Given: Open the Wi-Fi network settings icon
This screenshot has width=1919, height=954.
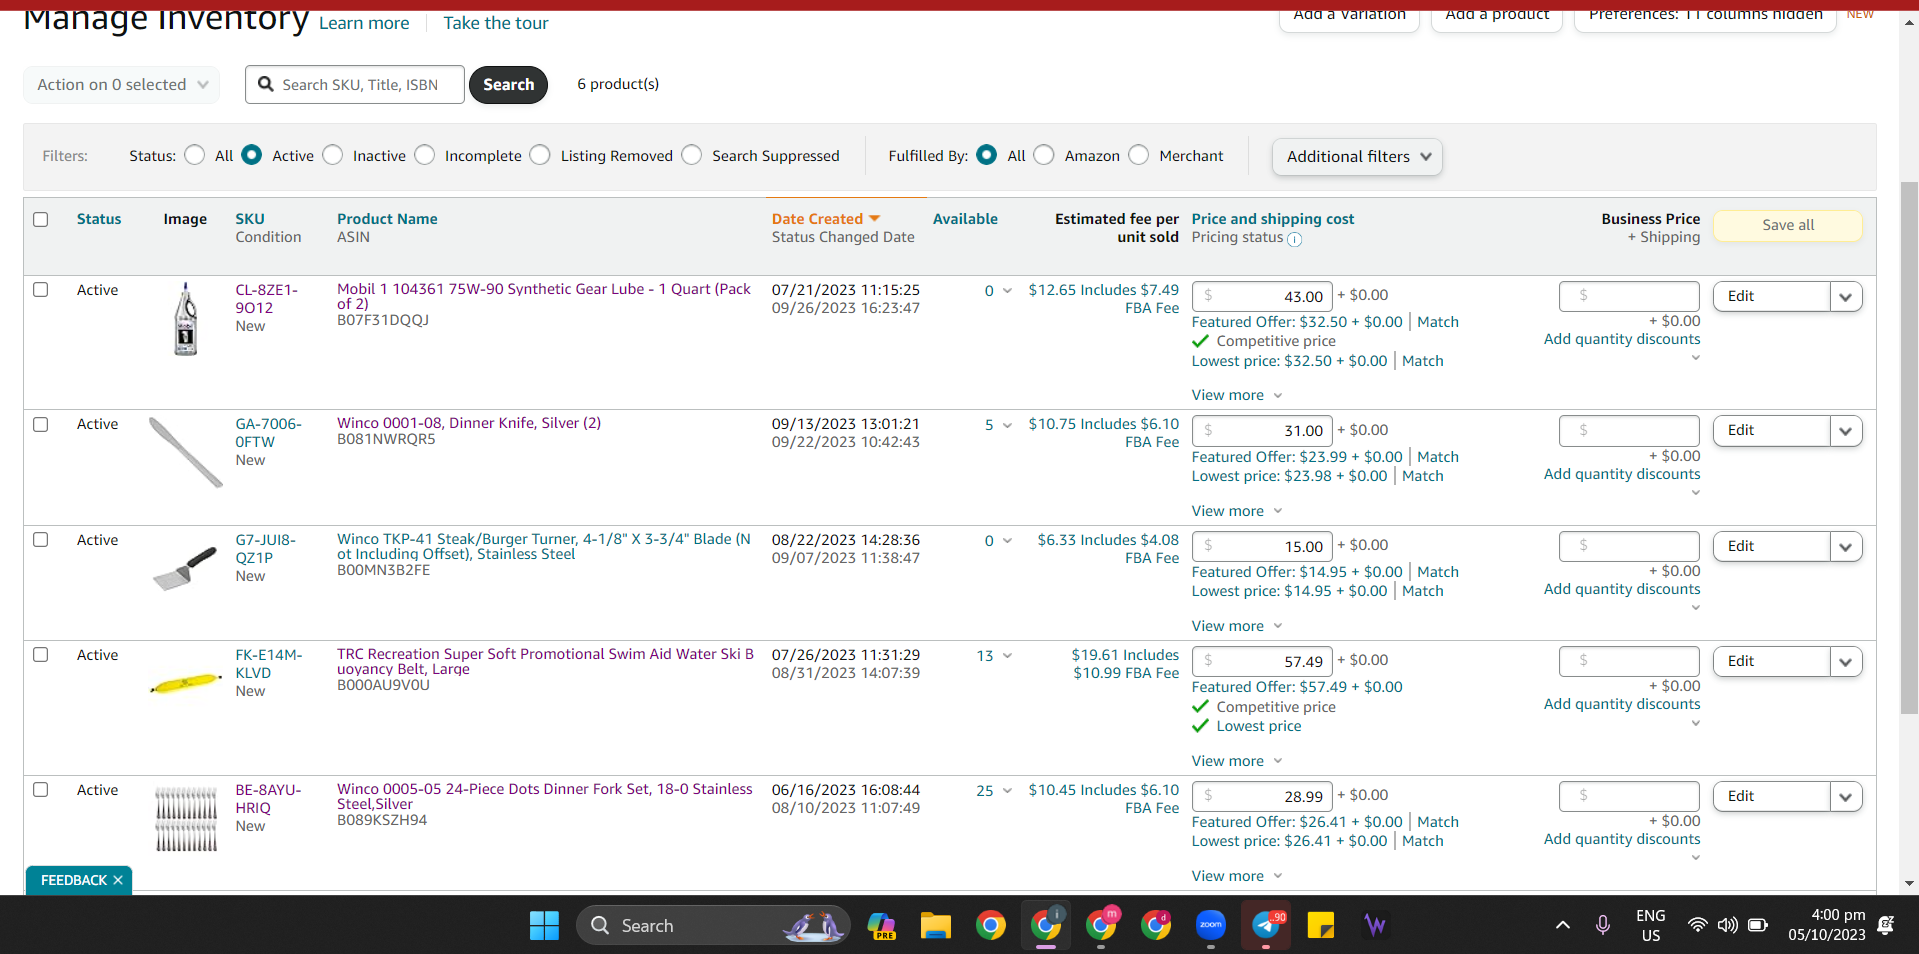Looking at the screenshot, I should [1697, 925].
